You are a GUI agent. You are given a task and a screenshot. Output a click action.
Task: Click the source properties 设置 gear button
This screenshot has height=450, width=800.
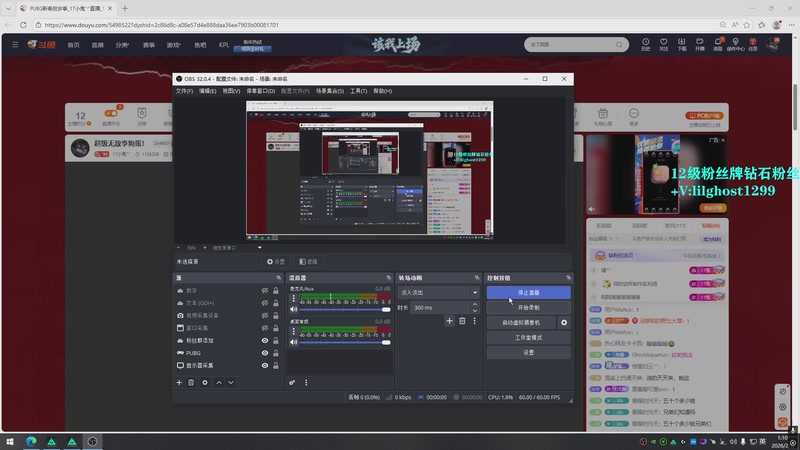coord(276,262)
